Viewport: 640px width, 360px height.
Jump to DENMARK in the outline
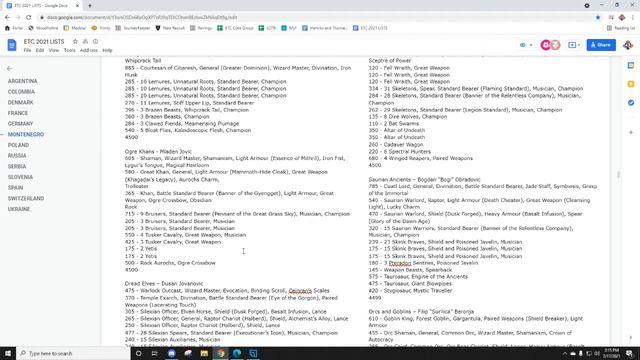[x=20, y=102]
